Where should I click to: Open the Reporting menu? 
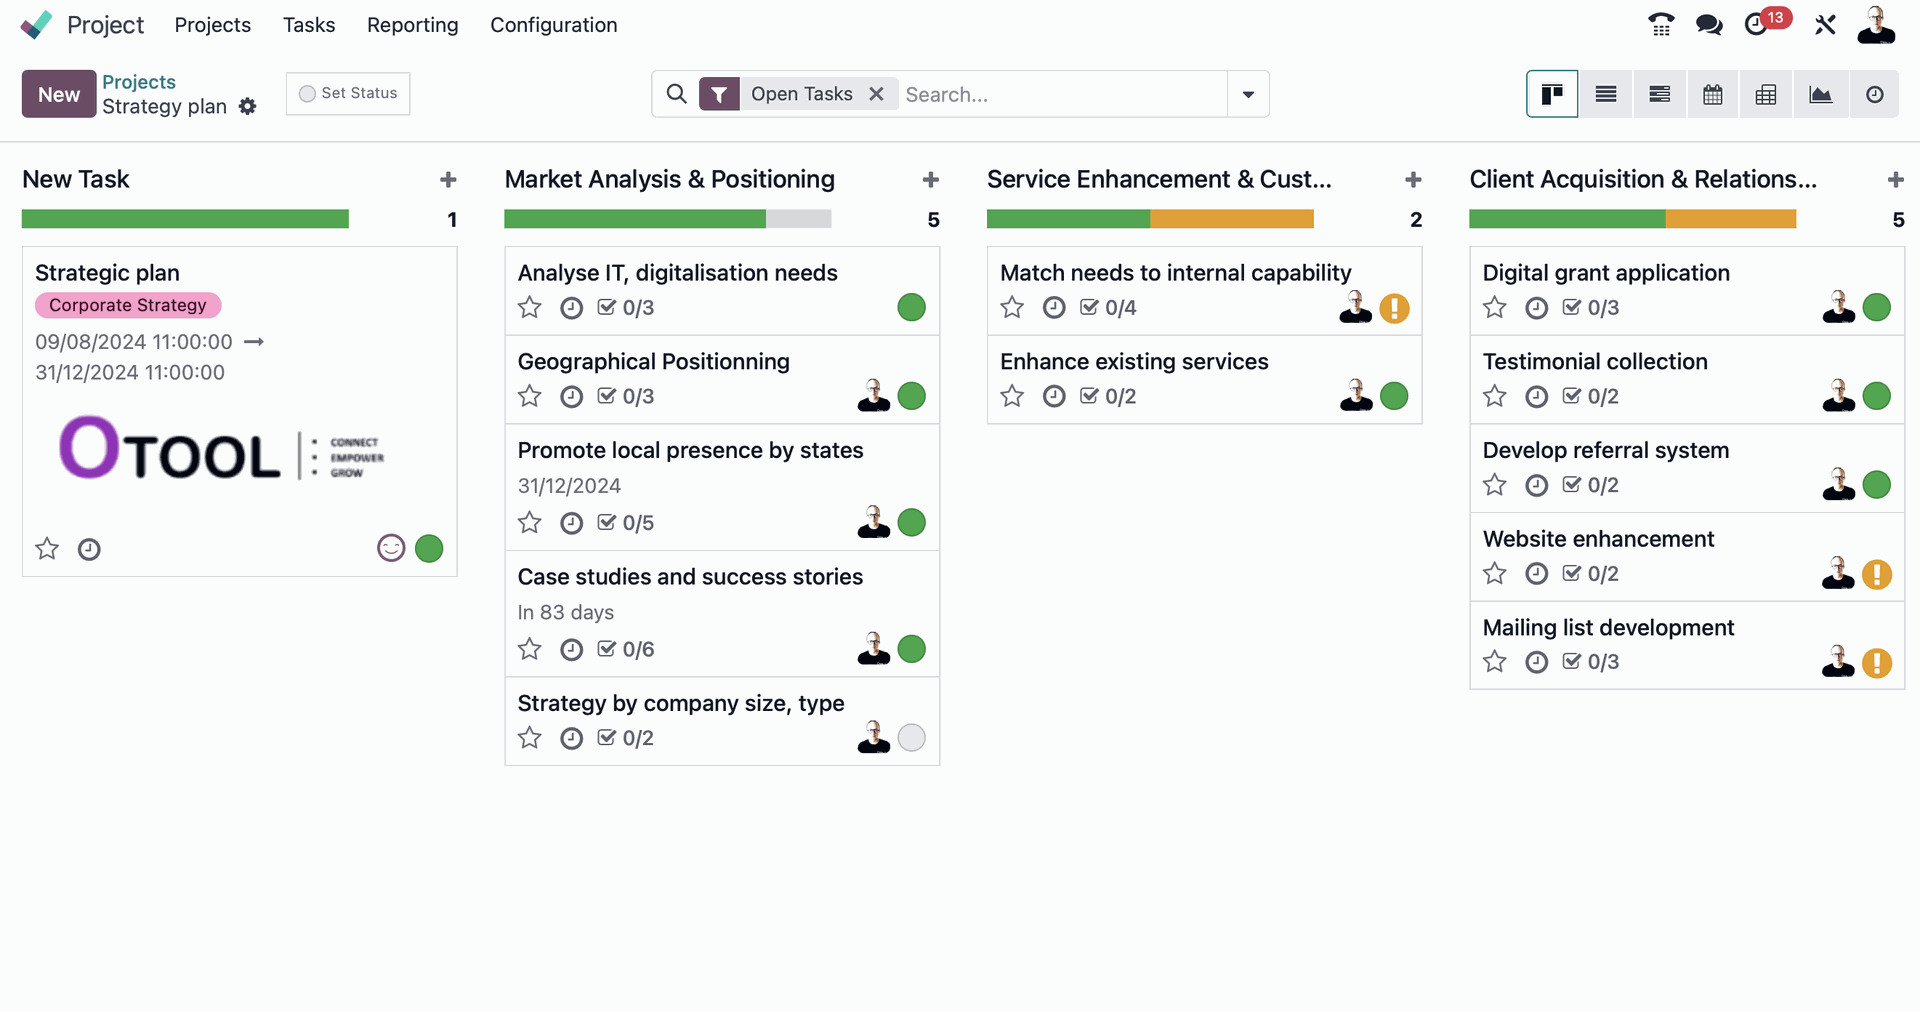coord(412,25)
